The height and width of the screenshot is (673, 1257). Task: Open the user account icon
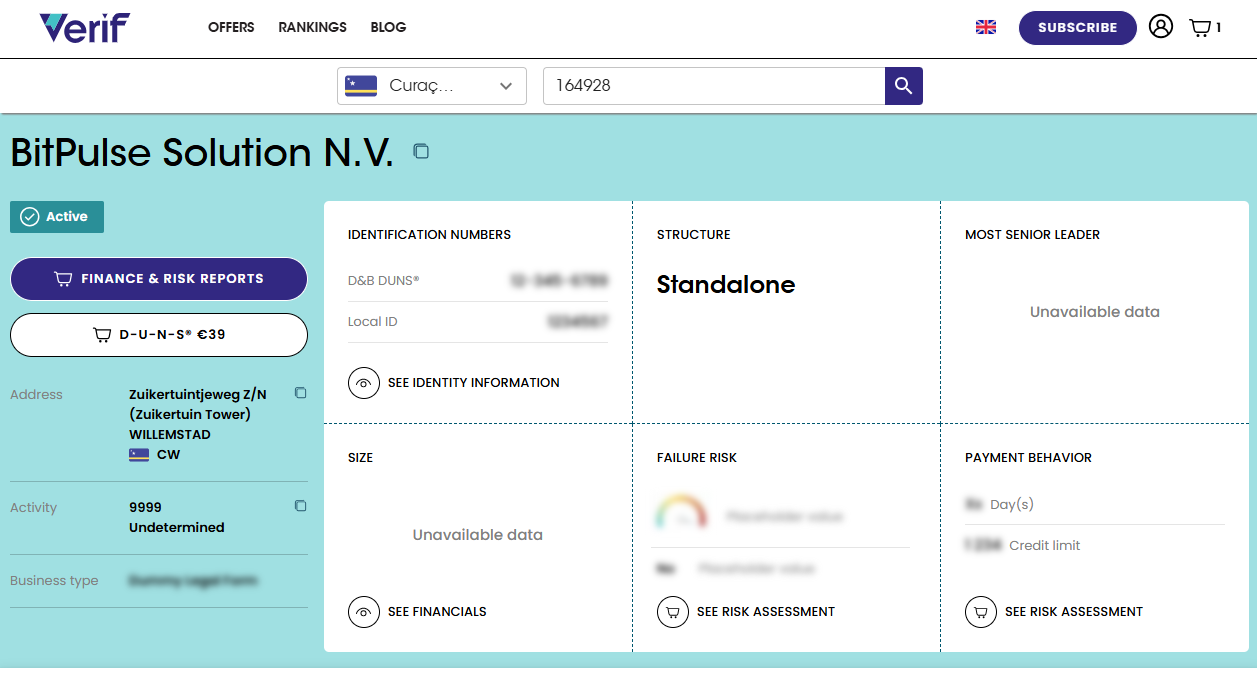[x=1161, y=27]
